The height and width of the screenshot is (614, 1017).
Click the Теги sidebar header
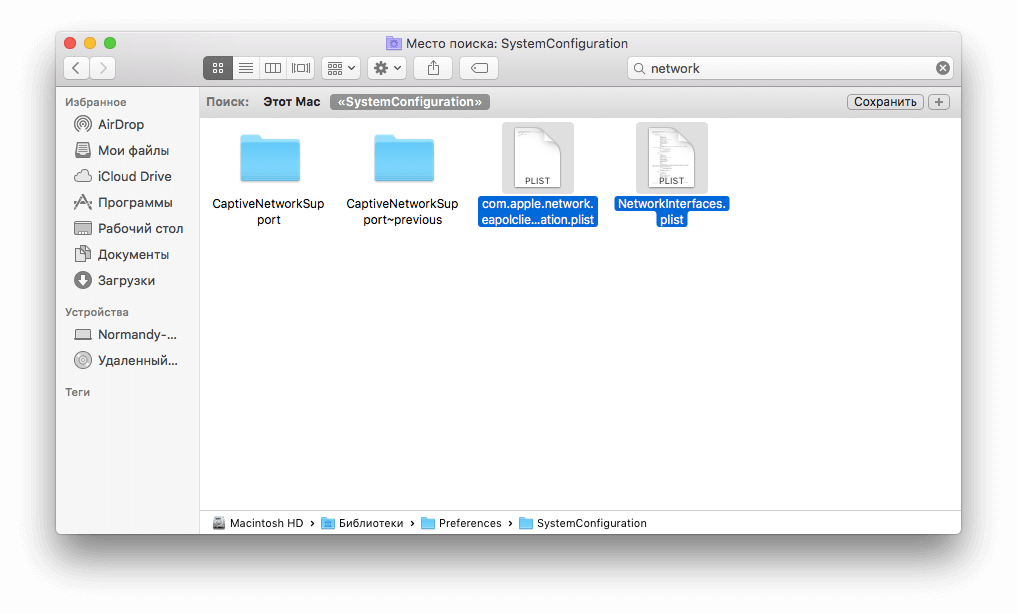pos(77,392)
